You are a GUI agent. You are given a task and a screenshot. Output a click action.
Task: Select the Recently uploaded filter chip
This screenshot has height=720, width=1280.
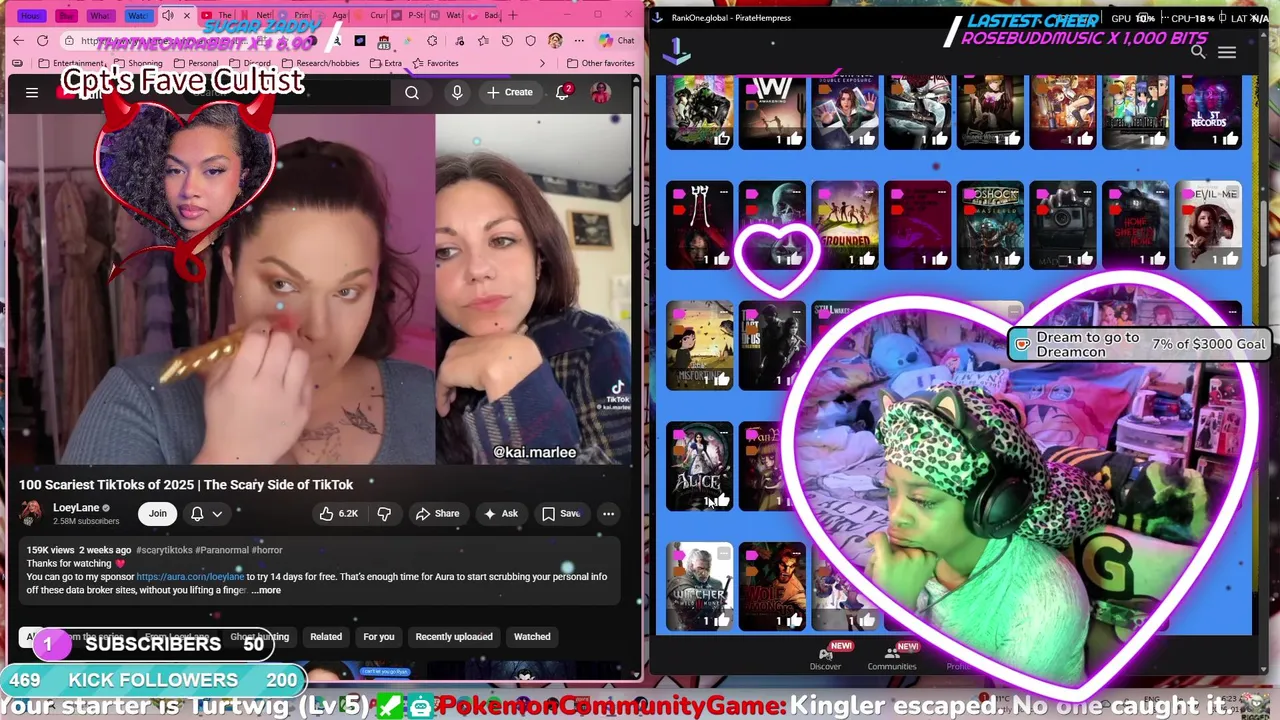click(454, 637)
